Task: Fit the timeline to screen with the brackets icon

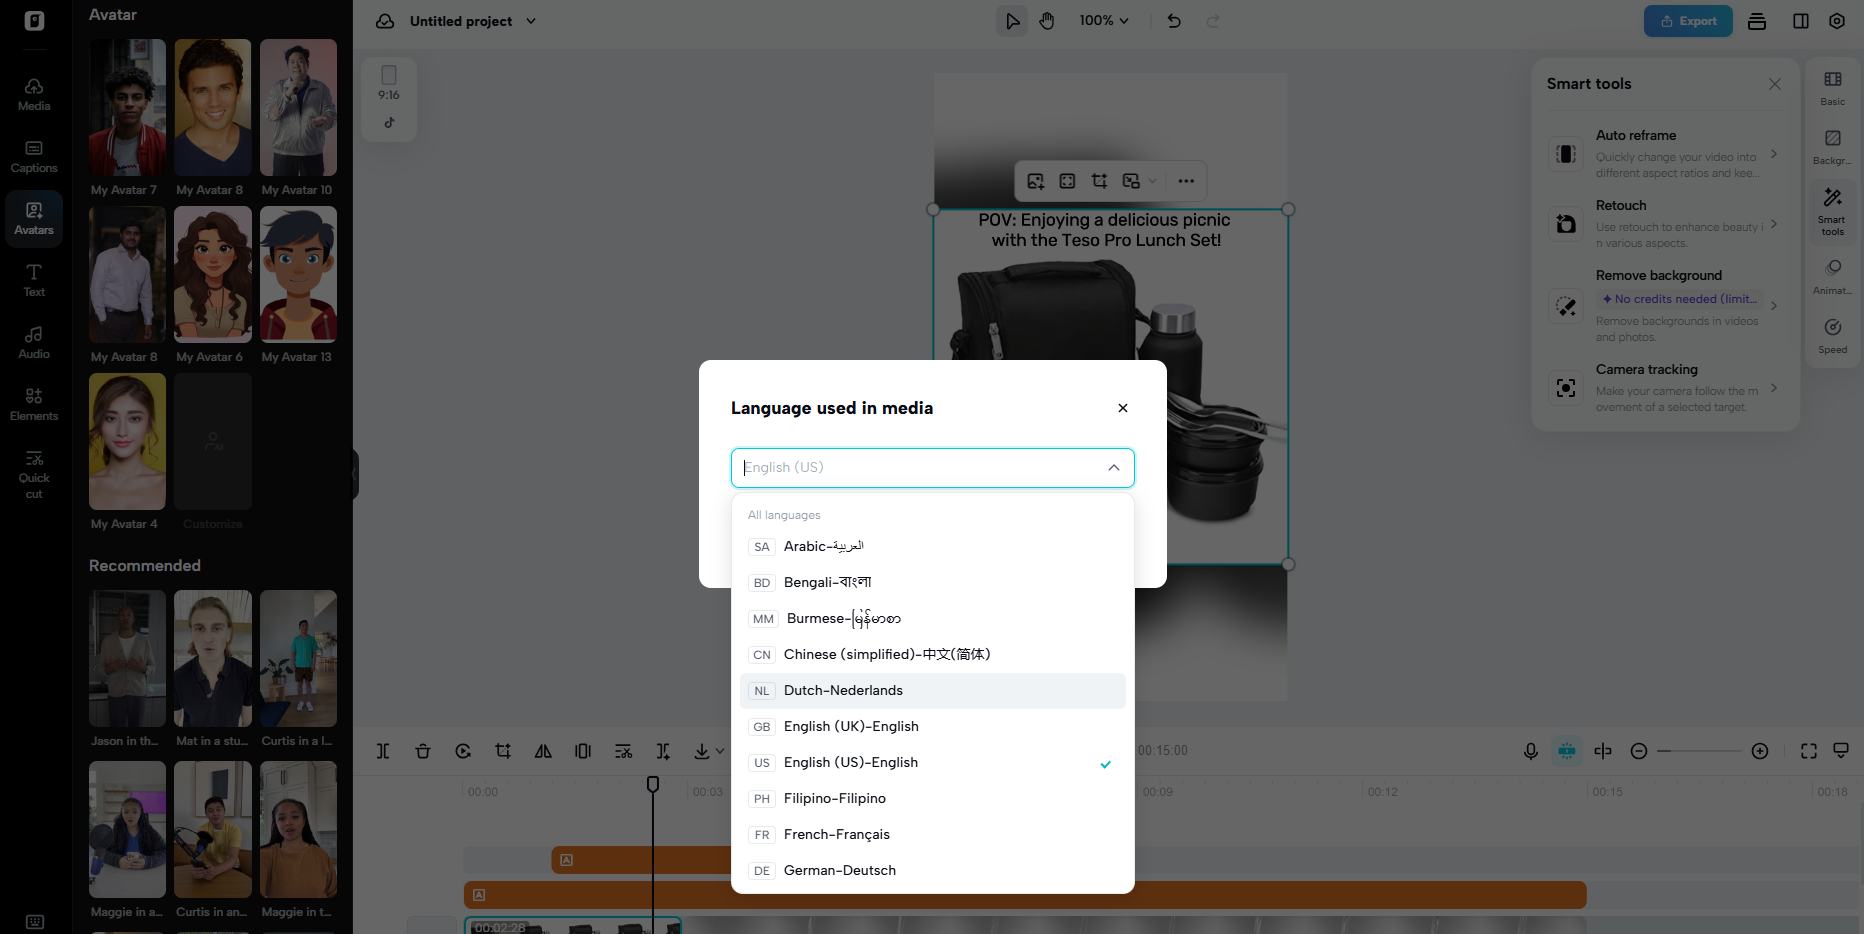Action: [1809, 751]
